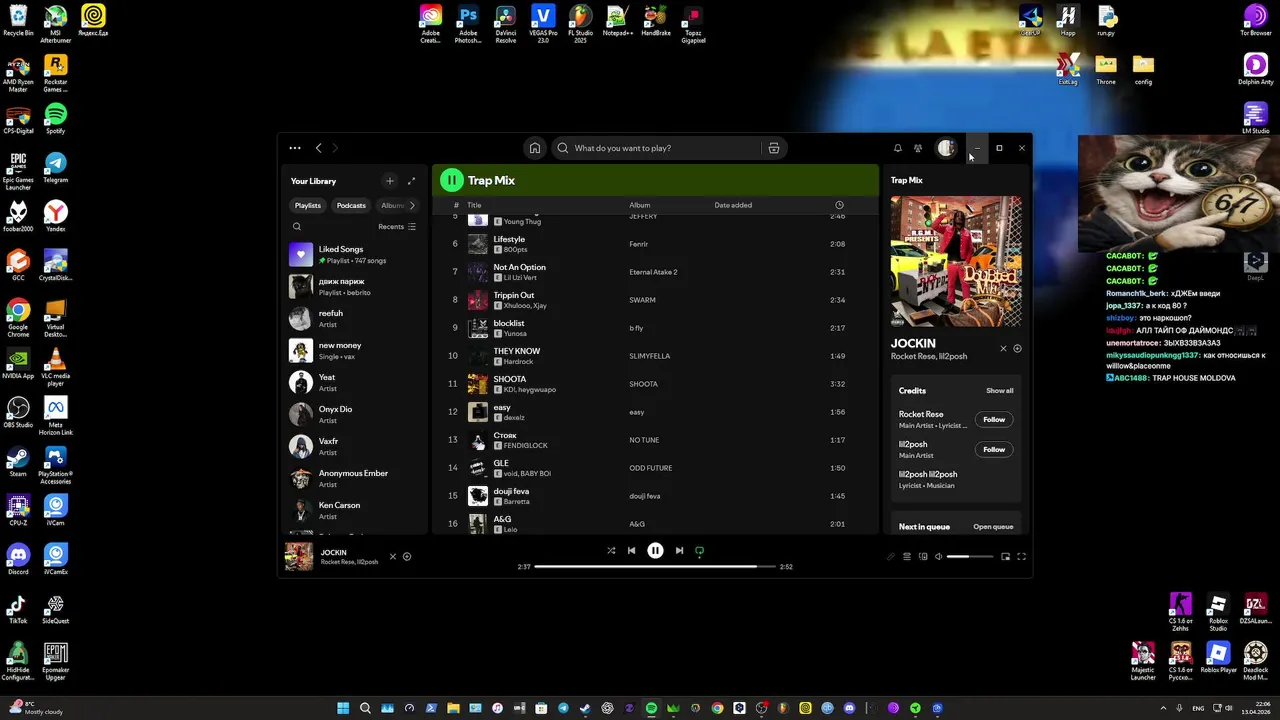Open the Liked Songs playlist
The image size is (1280, 720).
tap(354, 254)
